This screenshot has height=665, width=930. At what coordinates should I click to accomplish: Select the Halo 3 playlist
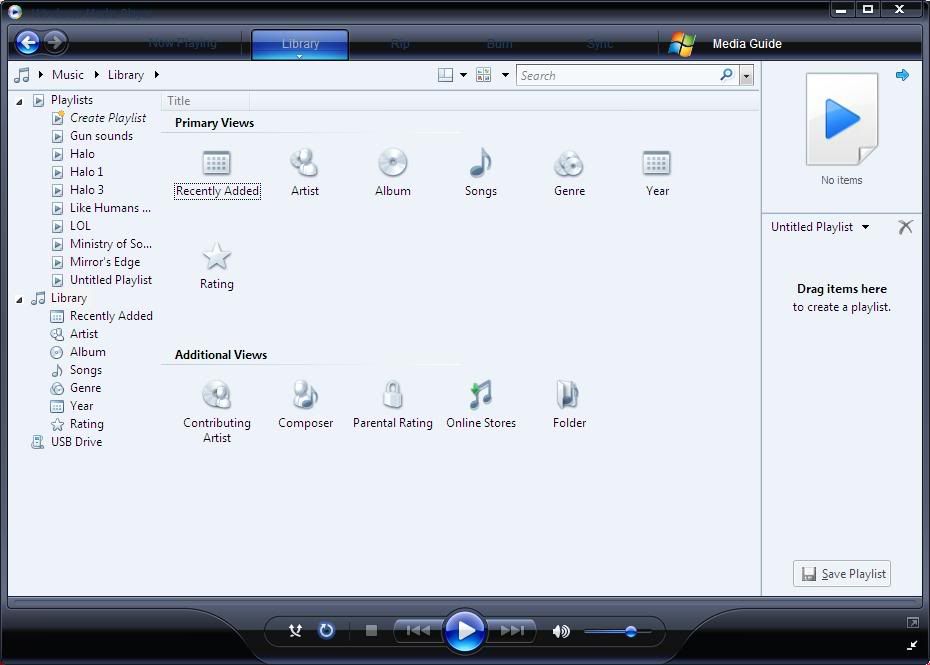click(x=87, y=190)
